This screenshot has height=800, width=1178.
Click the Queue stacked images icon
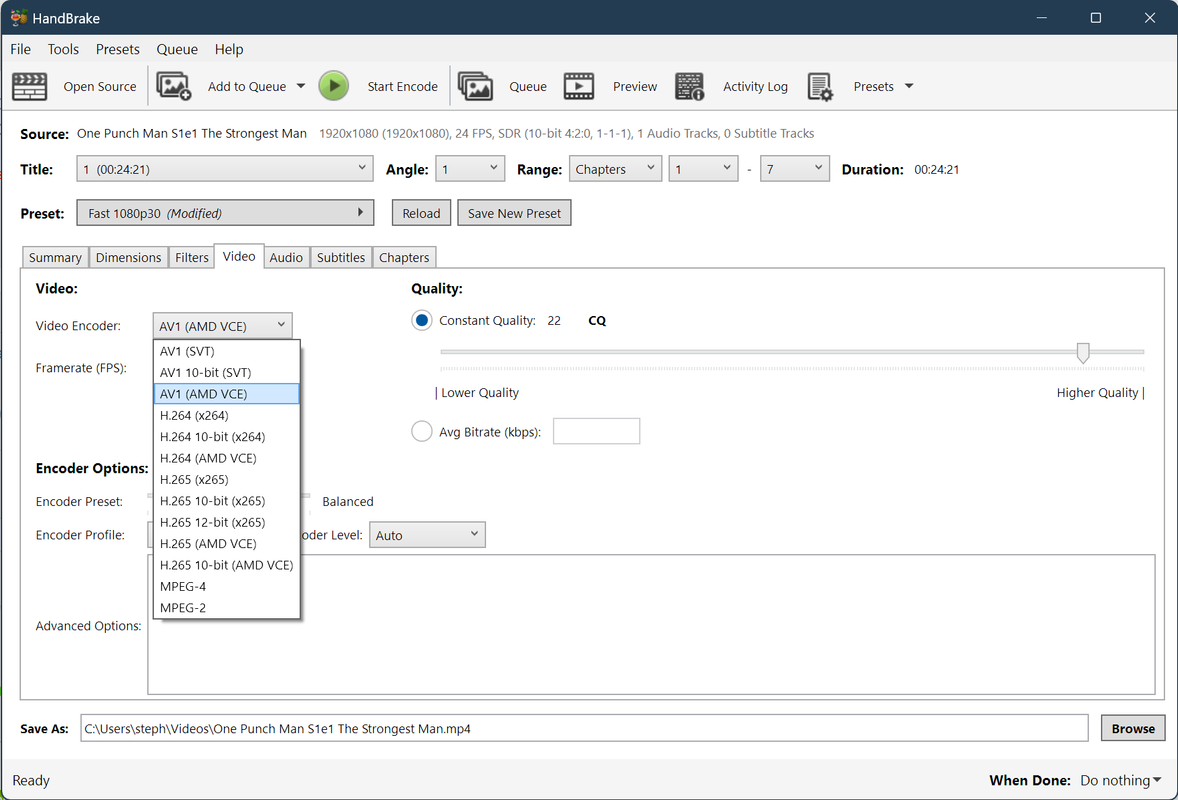click(476, 86)
